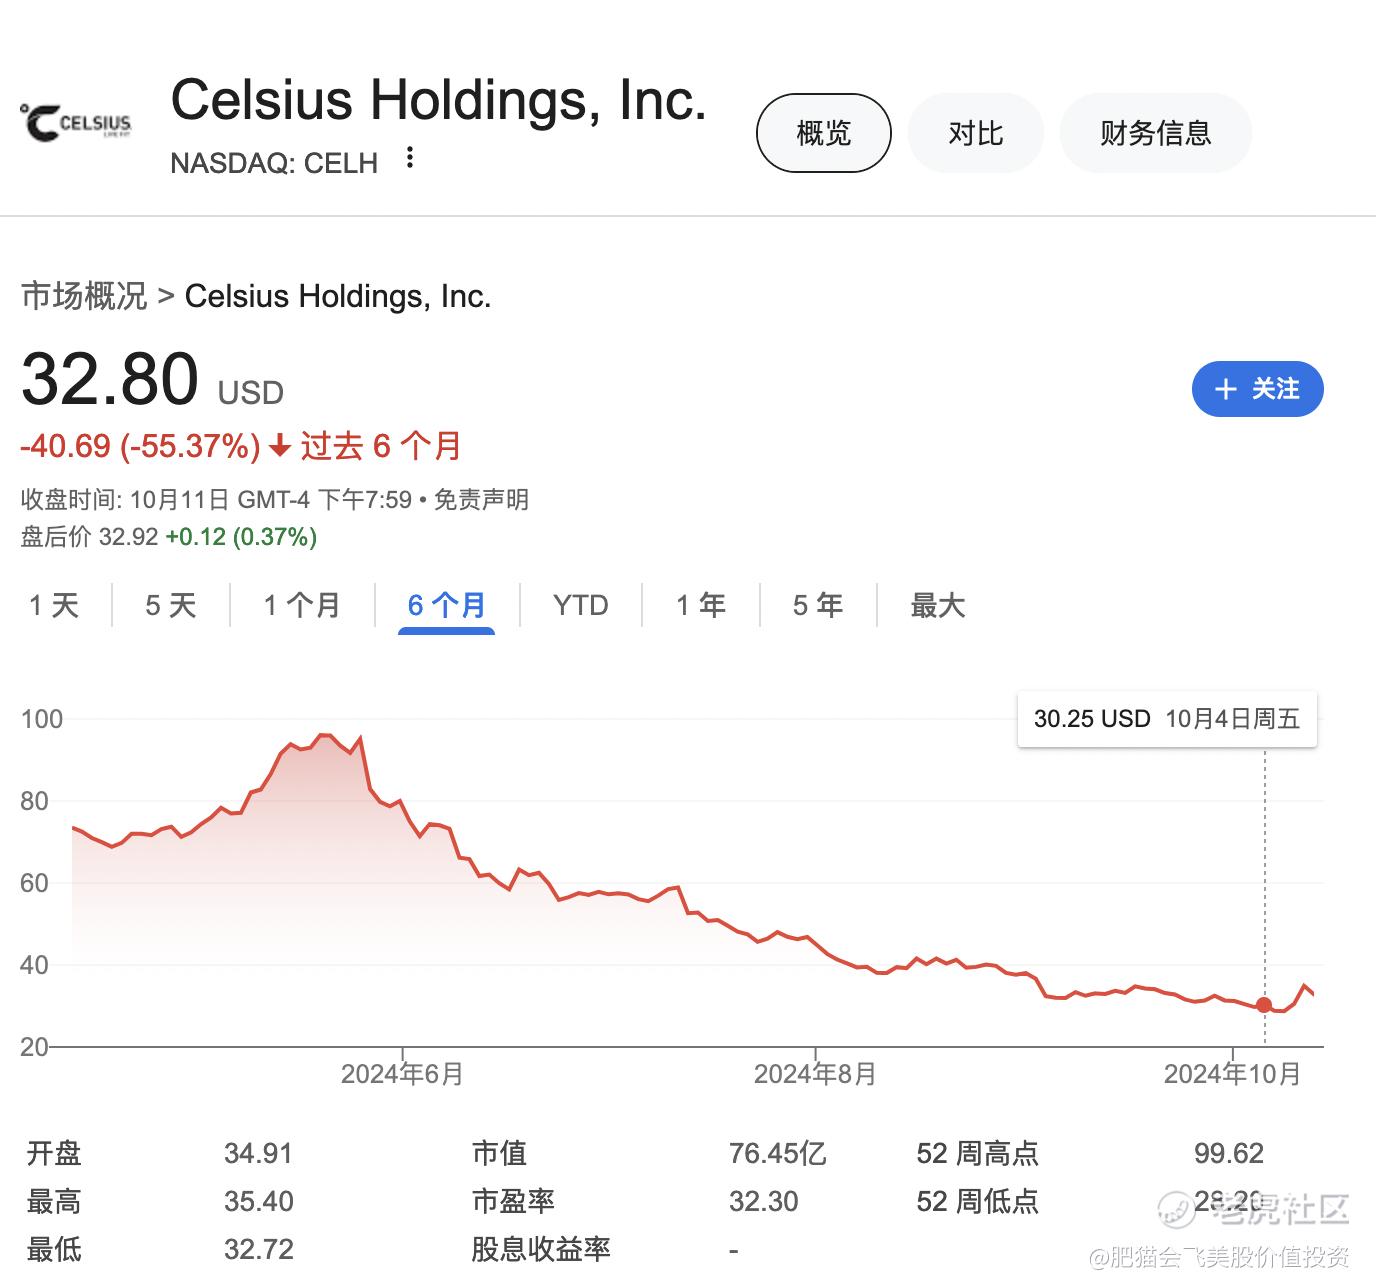Click the price peak near 100

point(324,735)
